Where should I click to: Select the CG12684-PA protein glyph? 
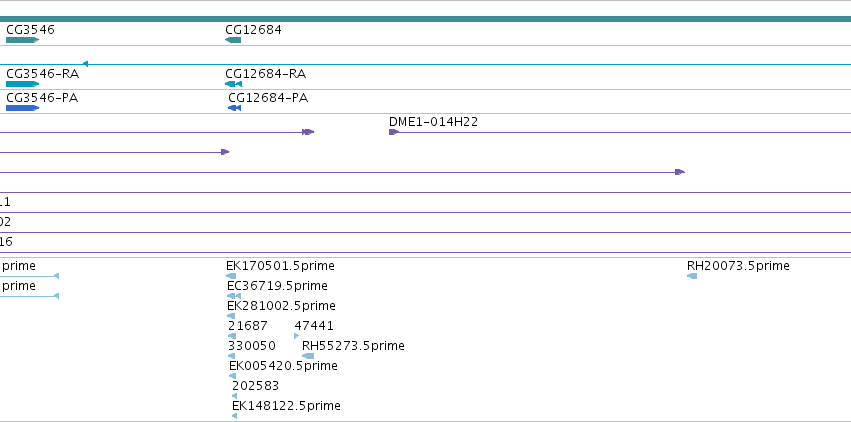tap(234, 108)
